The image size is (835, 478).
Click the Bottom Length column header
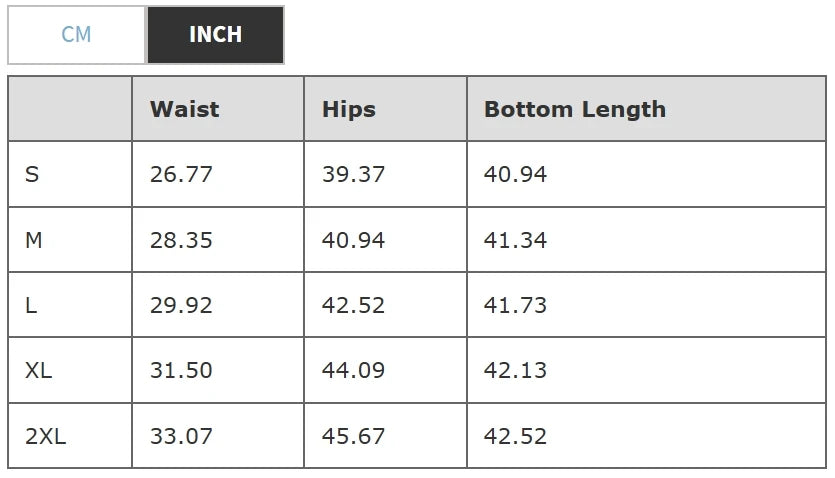574,109
